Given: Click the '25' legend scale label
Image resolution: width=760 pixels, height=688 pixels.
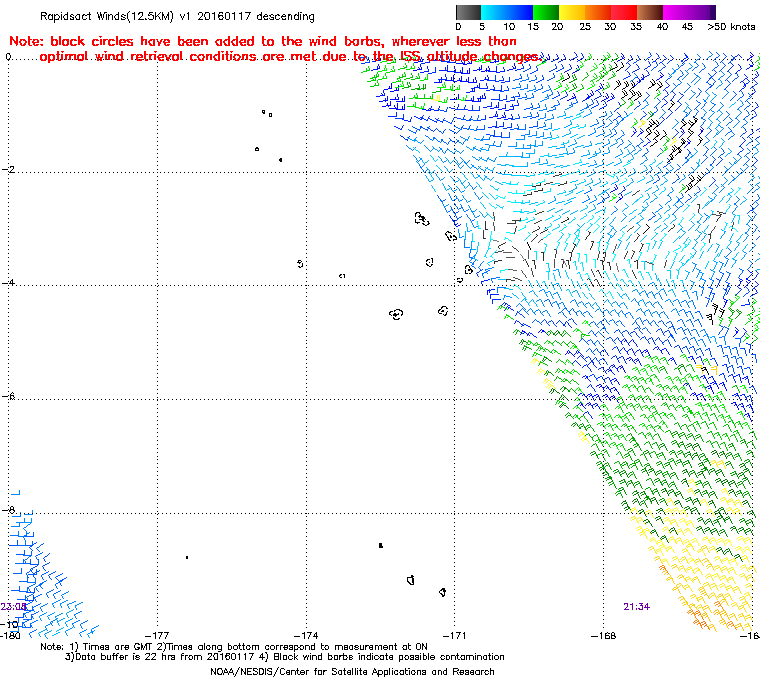Looking at the screenshot, I should tap(585, 27).
